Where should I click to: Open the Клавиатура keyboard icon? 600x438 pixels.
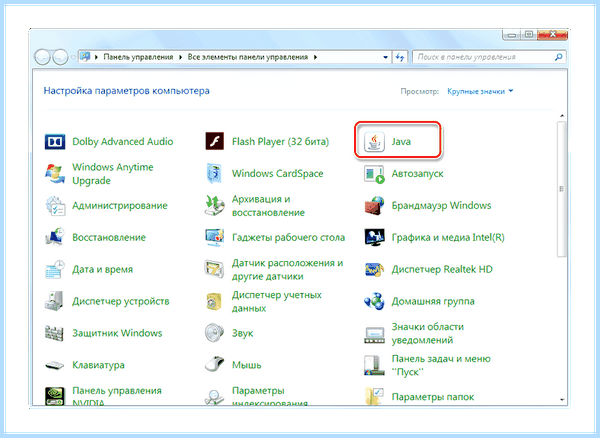tap(55, 365)
